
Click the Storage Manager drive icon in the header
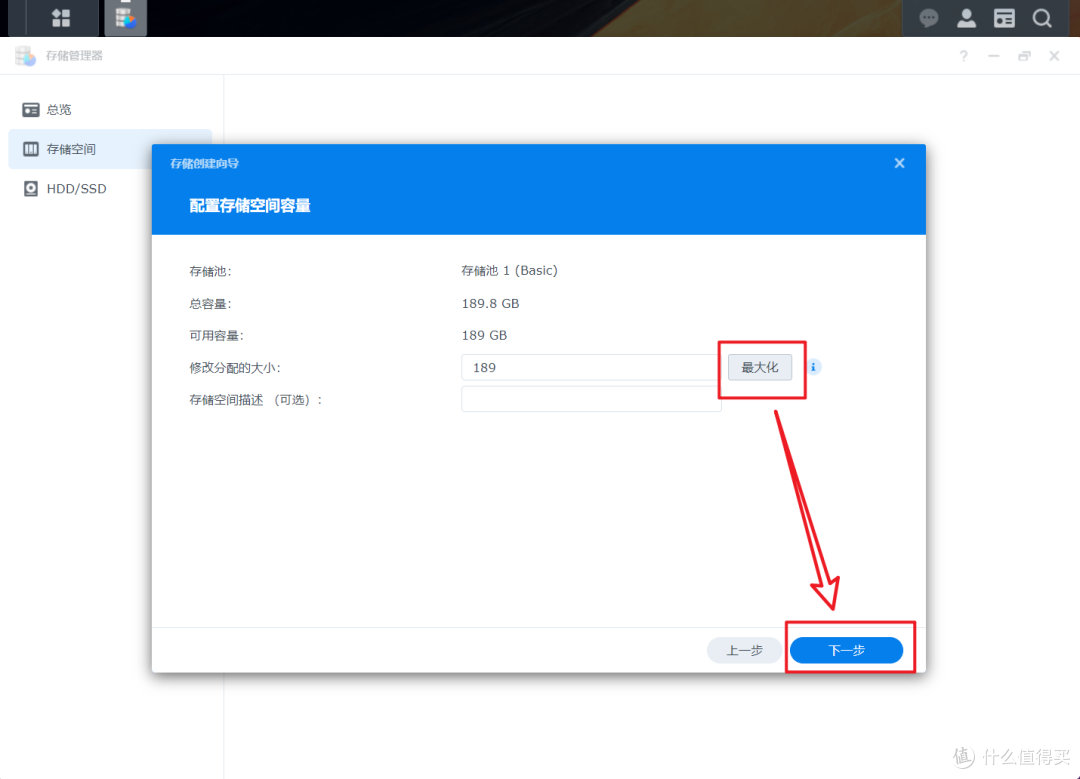tap(24, 55)
